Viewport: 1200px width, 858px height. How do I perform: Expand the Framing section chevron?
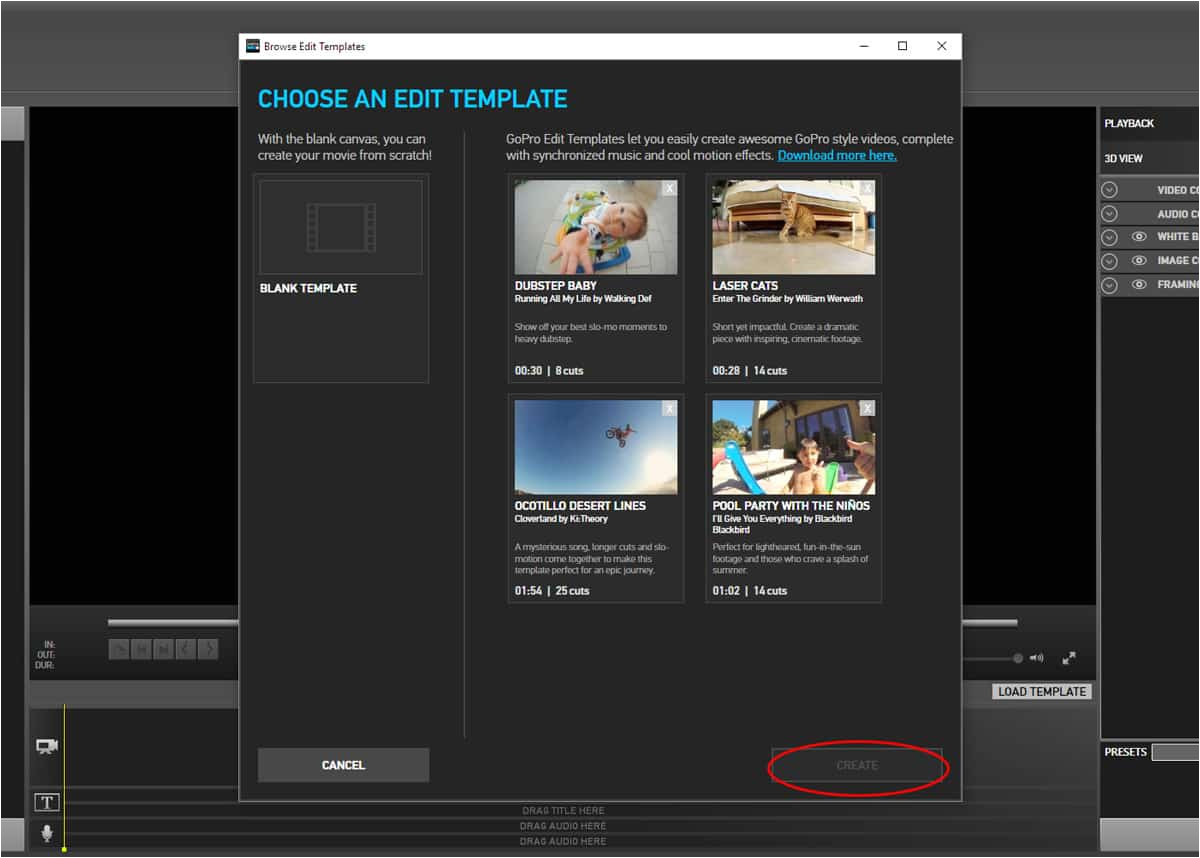click(x=1109, y=285)
